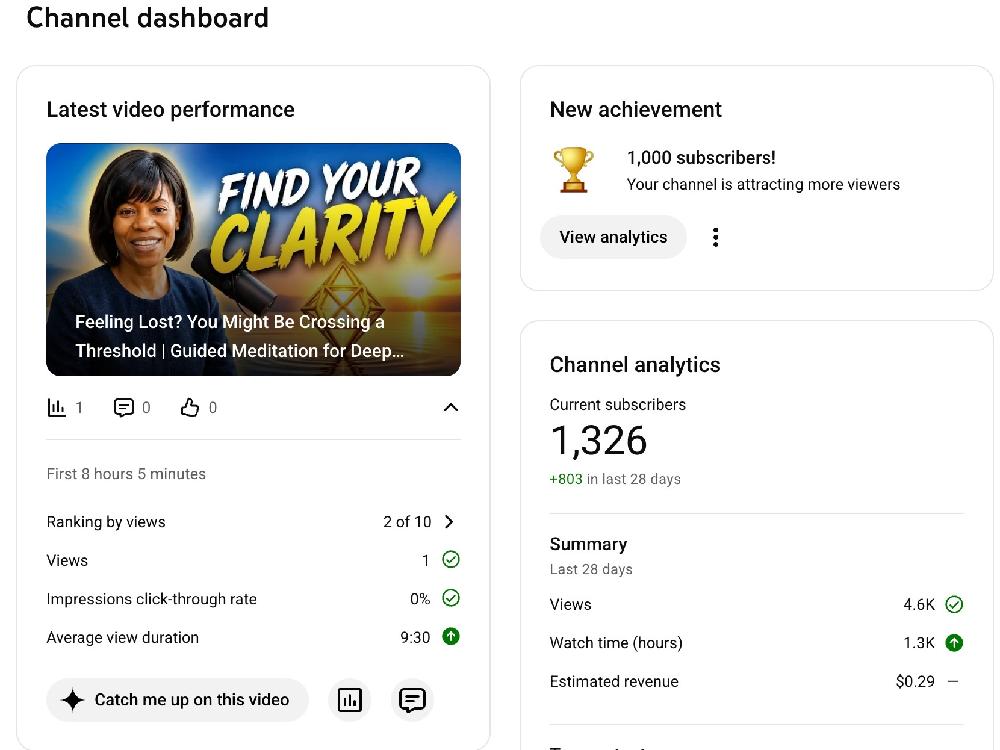Click the Channel dashboard heading
Screen dimensions: 1000x750
[x=147, y=18]
